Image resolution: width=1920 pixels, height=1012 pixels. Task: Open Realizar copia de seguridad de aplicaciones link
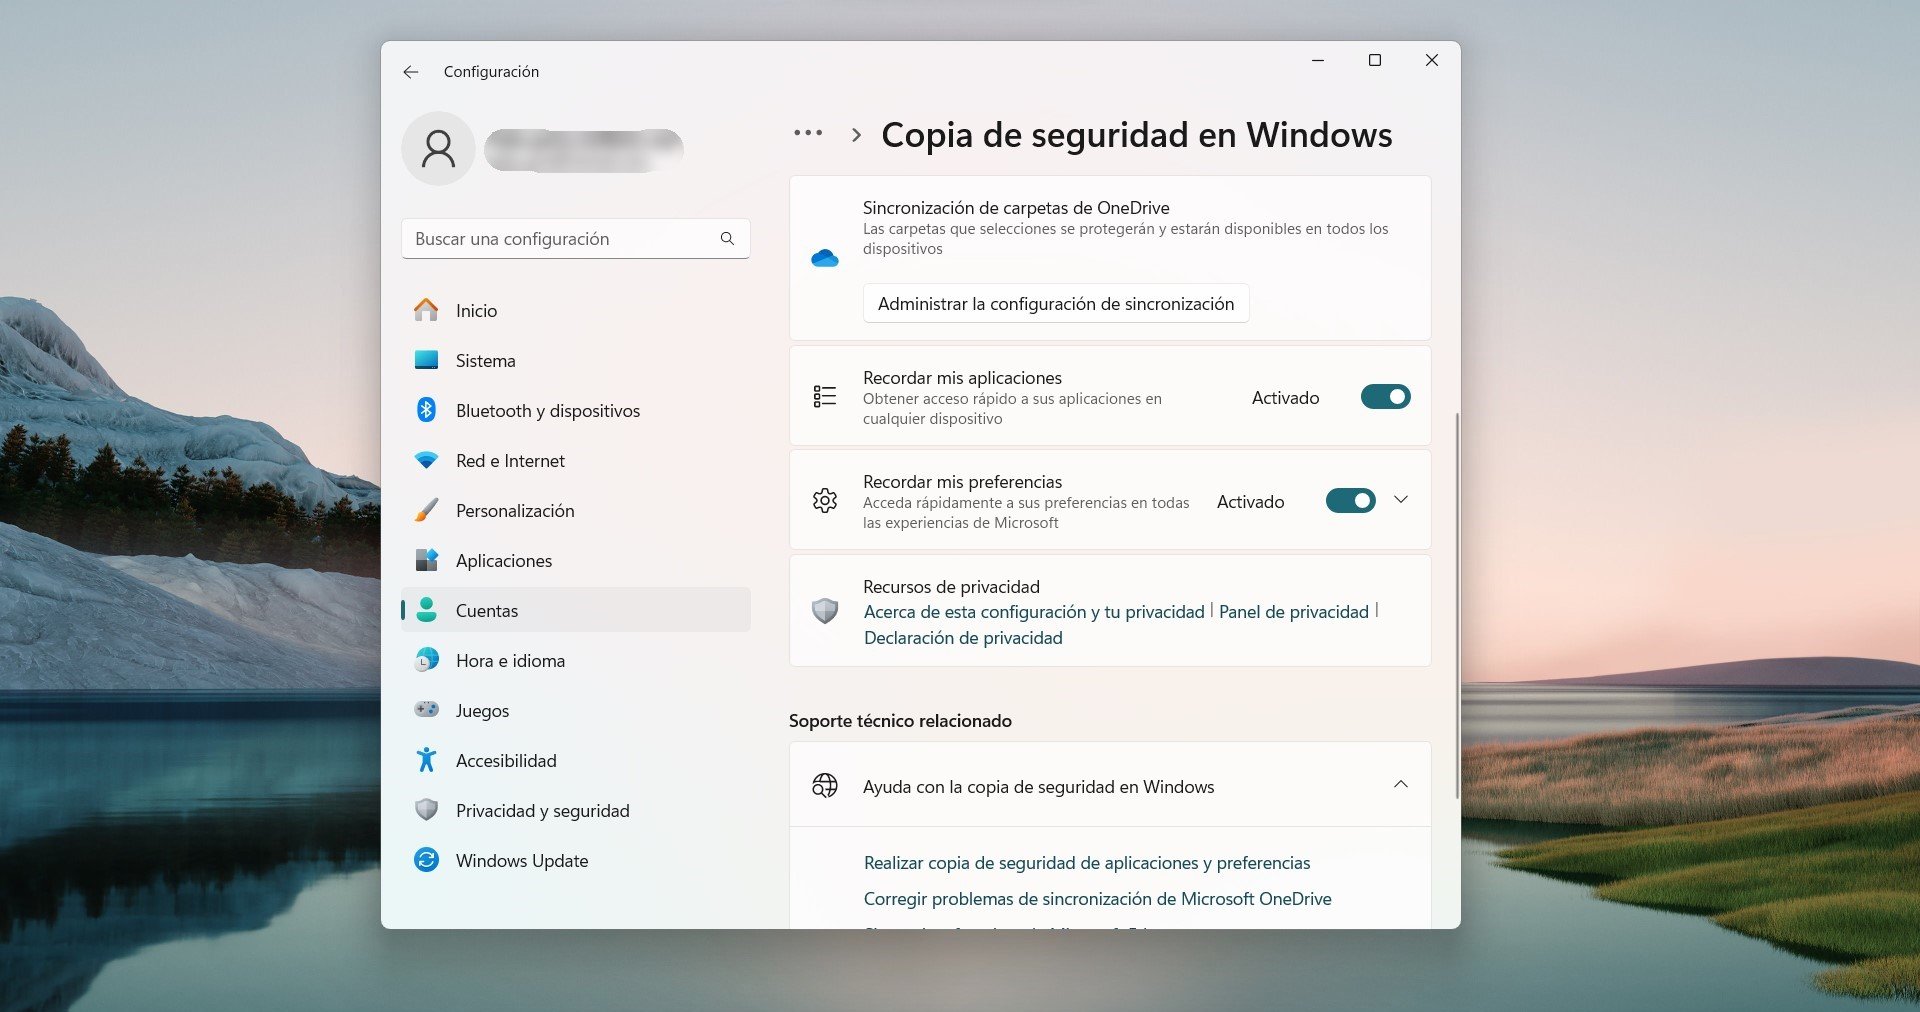tap(1087, 862)
